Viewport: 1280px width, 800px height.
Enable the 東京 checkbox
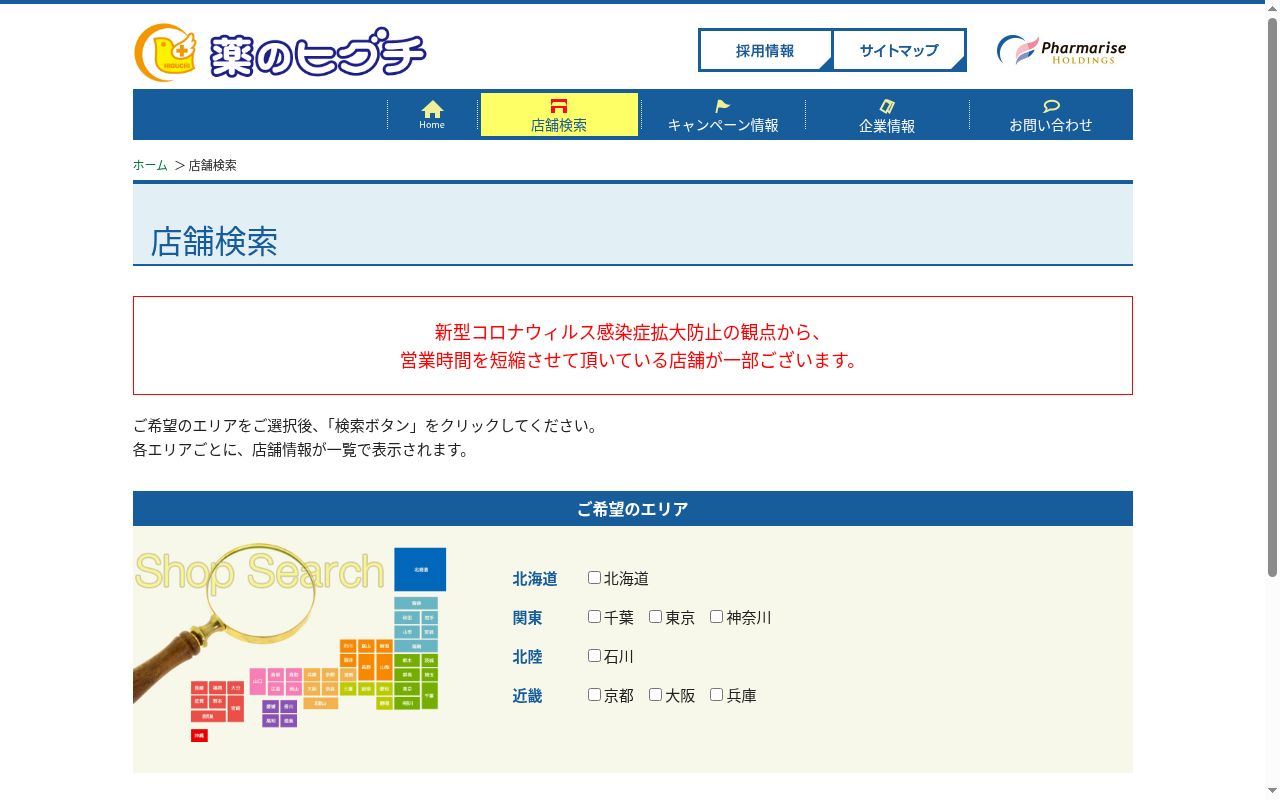(655, 617)
